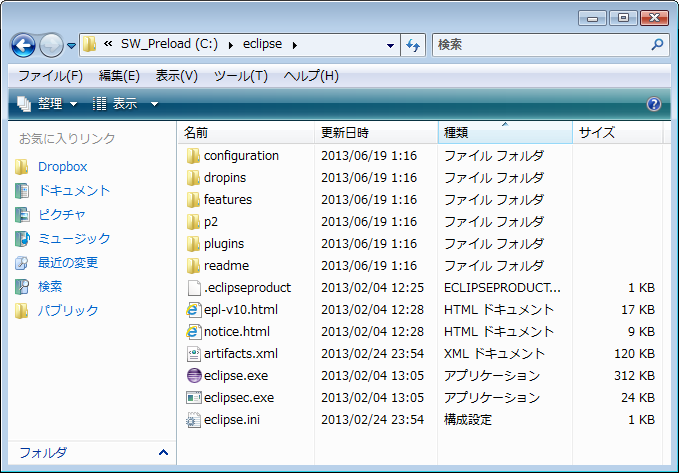
Task: Open 検索 favorite link in sidebar
Action: click(x=50, y=286)
